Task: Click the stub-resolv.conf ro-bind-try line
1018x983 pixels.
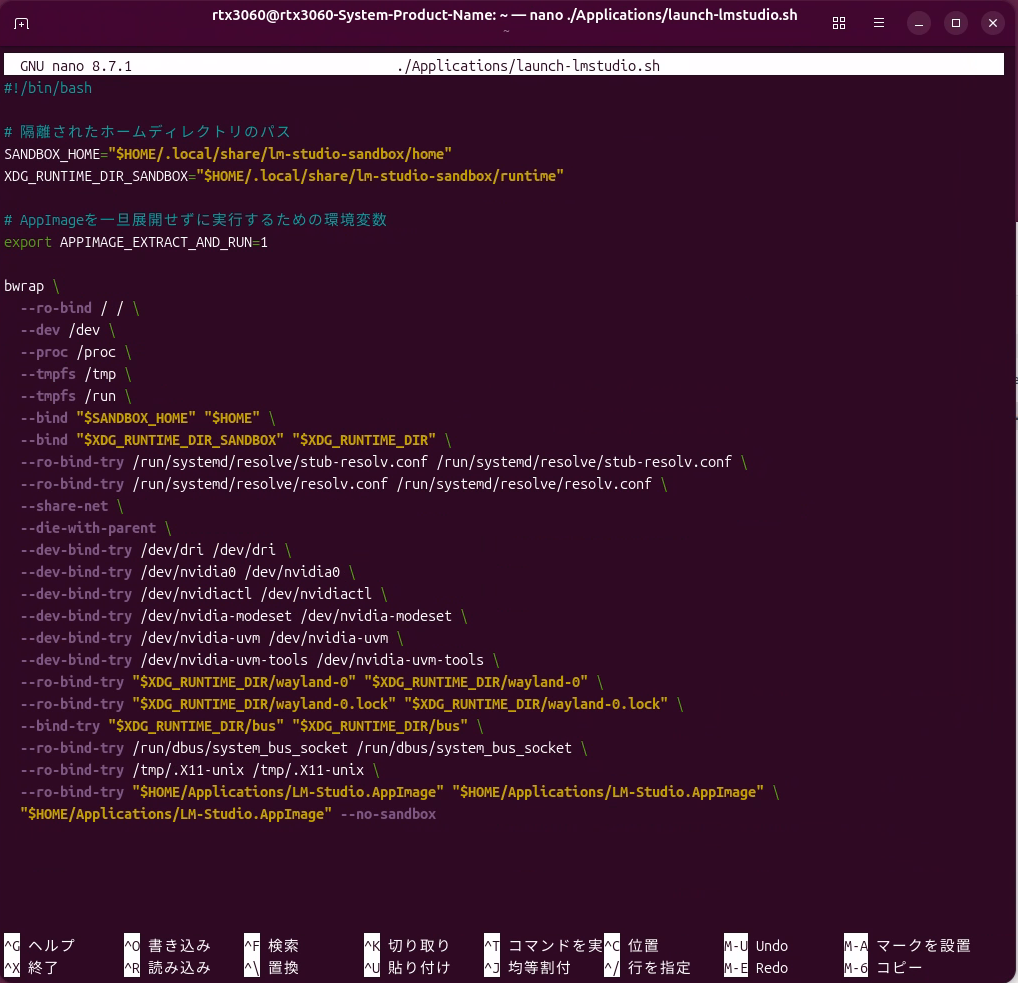Action: [x=384, y=462]
